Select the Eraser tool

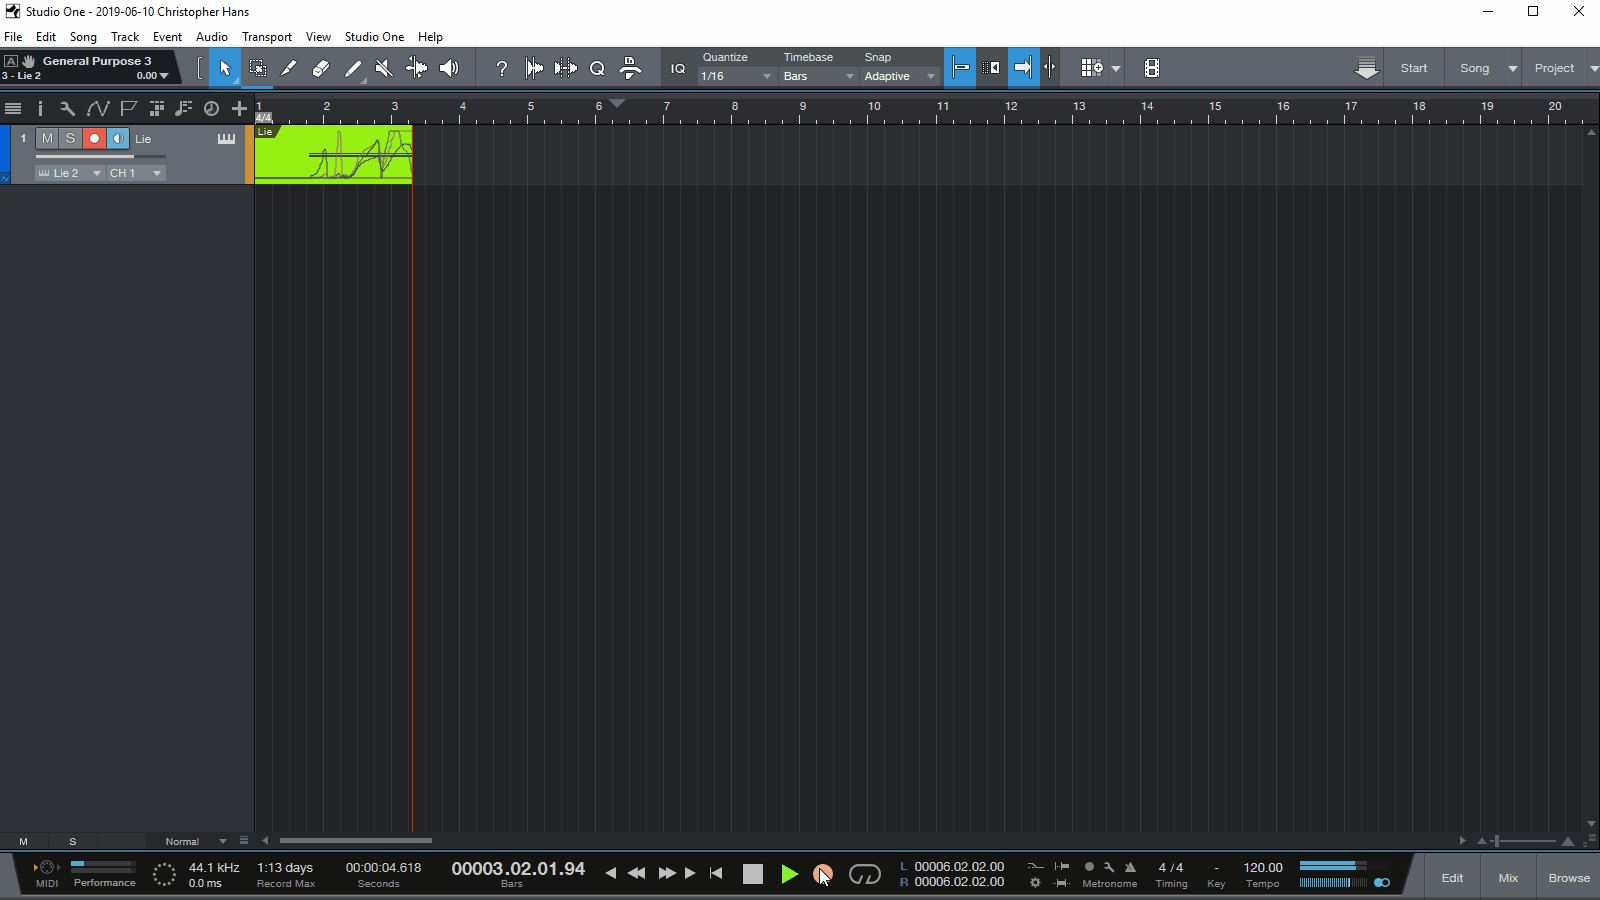[x=321, y=68]
